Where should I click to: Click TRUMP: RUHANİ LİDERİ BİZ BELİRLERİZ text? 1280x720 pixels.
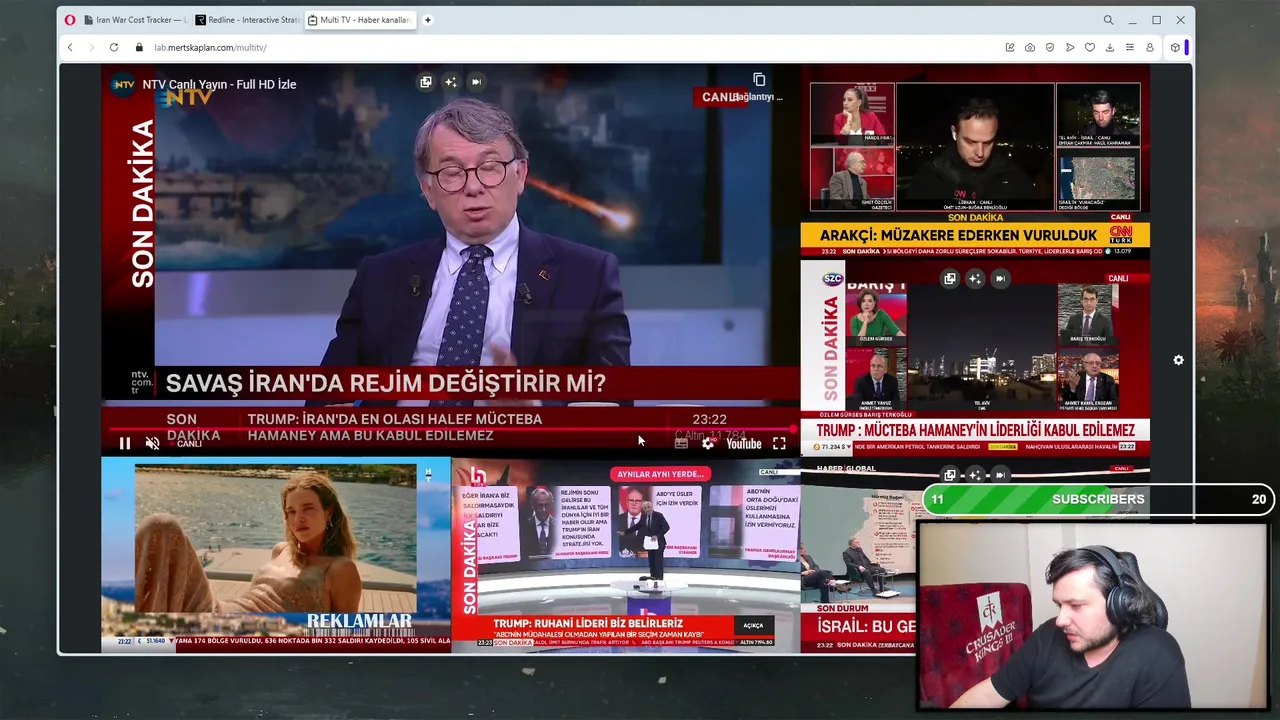588,623
